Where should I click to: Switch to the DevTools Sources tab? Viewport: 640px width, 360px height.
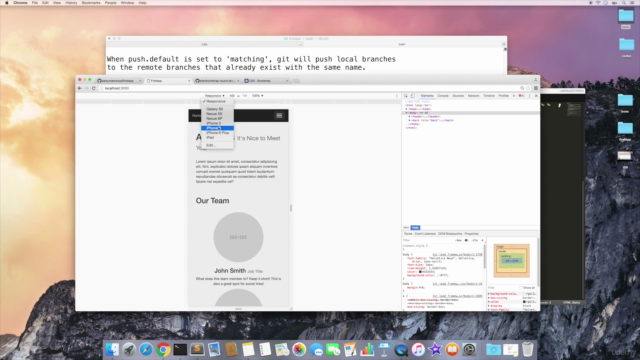coord(458,96)
